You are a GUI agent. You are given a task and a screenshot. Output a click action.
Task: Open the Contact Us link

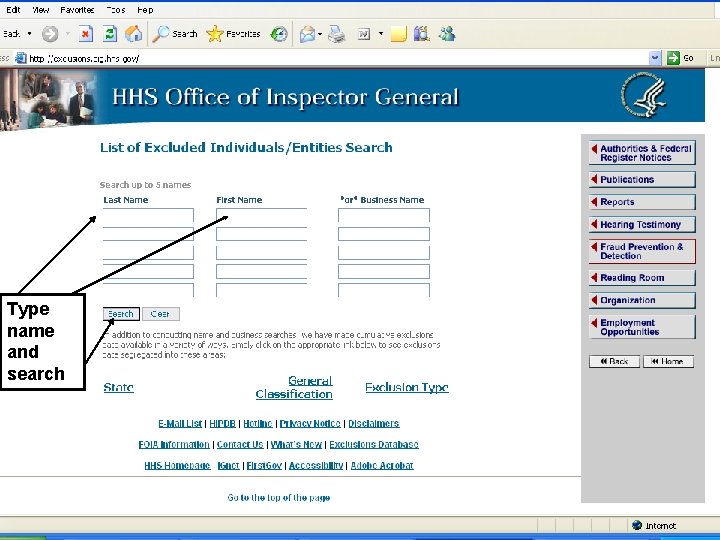(x=240, y=444)
